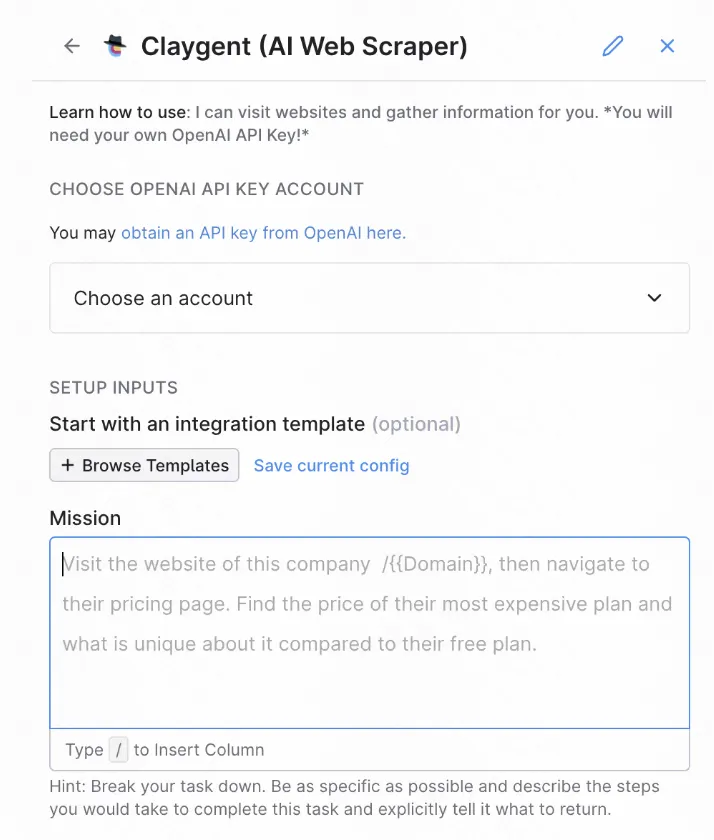Click the slash key icon below Mission
This screenshot has height=840, width=714.
[119, 750]
